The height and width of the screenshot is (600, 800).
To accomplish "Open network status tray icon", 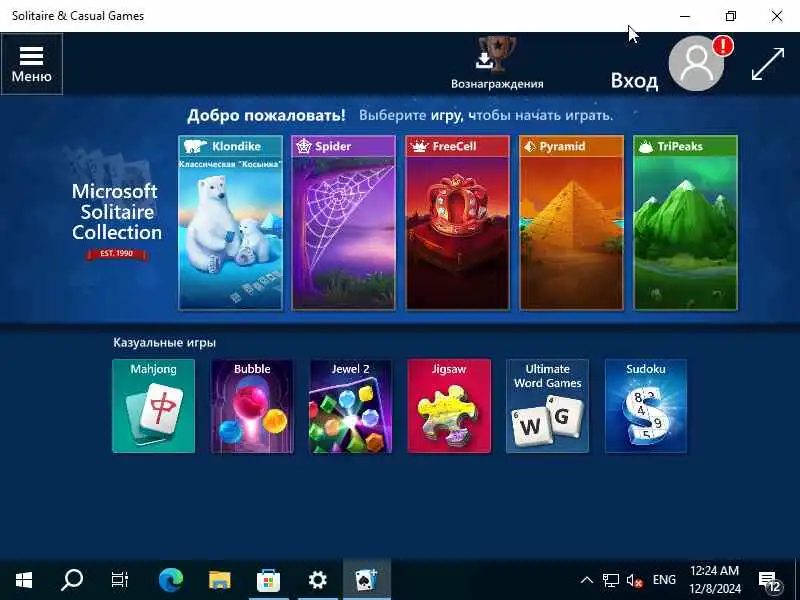I will click(611, 580).
